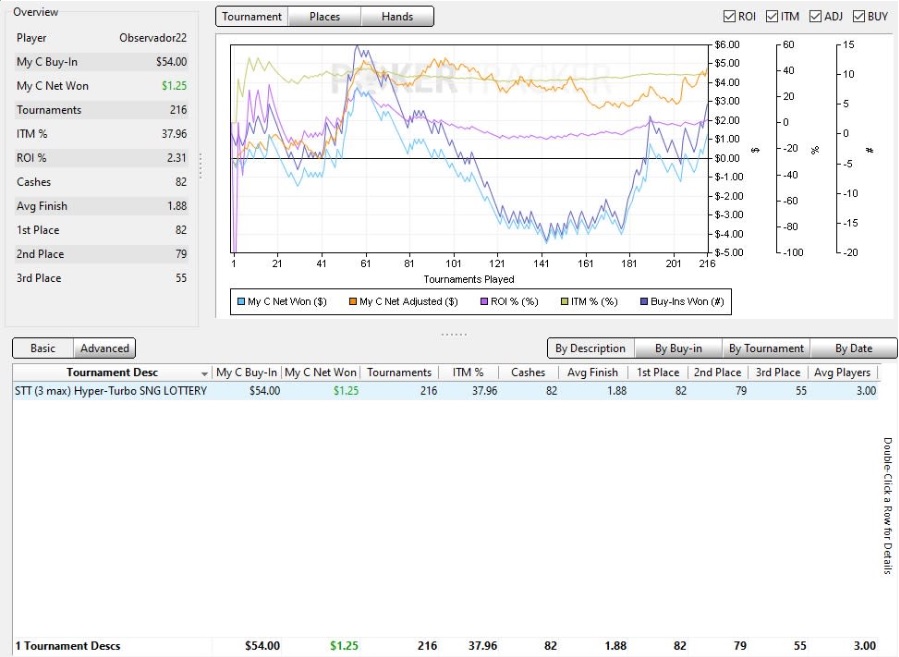This screenshot has height=657, width=899.
Task: Sort by Cashes column header
Action: pyautogui.click(x=528, y=373)
